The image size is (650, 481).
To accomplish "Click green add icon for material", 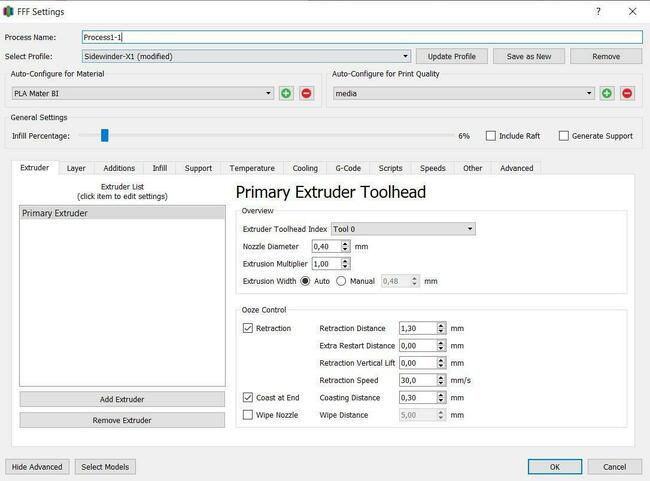I will pyautogui.click(x=287, y=93).
